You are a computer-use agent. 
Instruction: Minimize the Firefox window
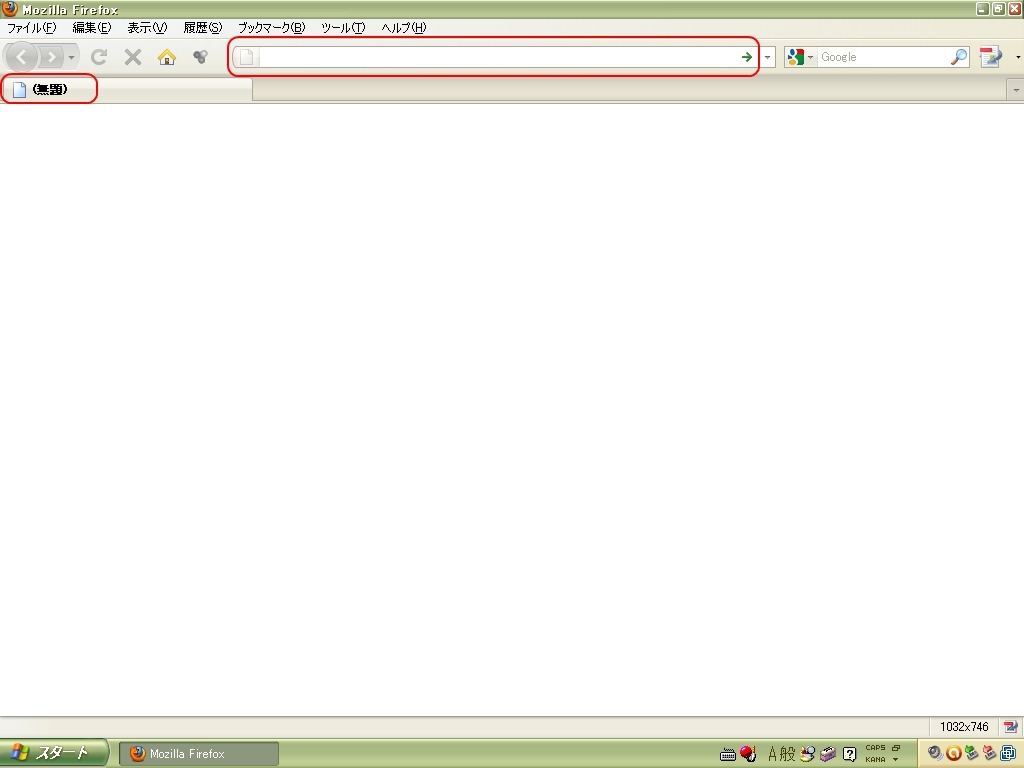click(983, 8)
